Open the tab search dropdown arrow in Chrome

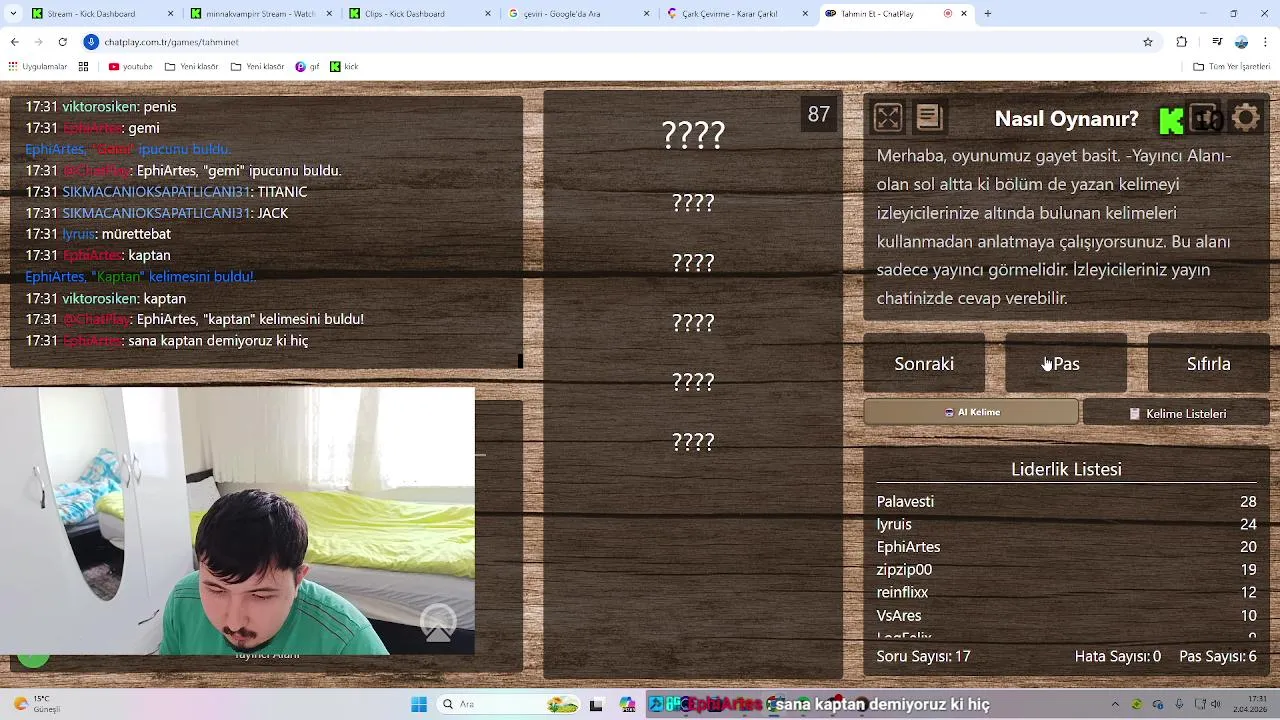coord(14,14)
